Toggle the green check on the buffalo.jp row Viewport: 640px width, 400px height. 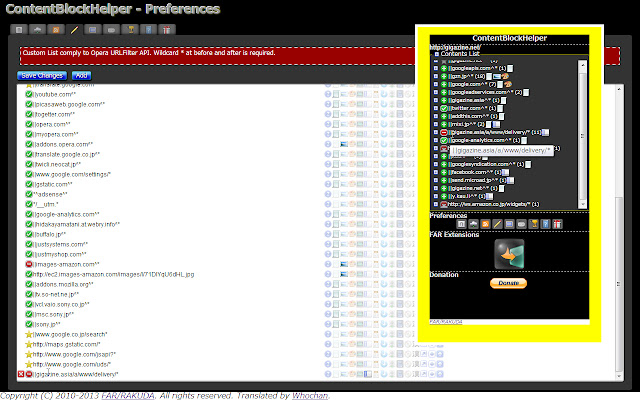(x=29, y=234)
